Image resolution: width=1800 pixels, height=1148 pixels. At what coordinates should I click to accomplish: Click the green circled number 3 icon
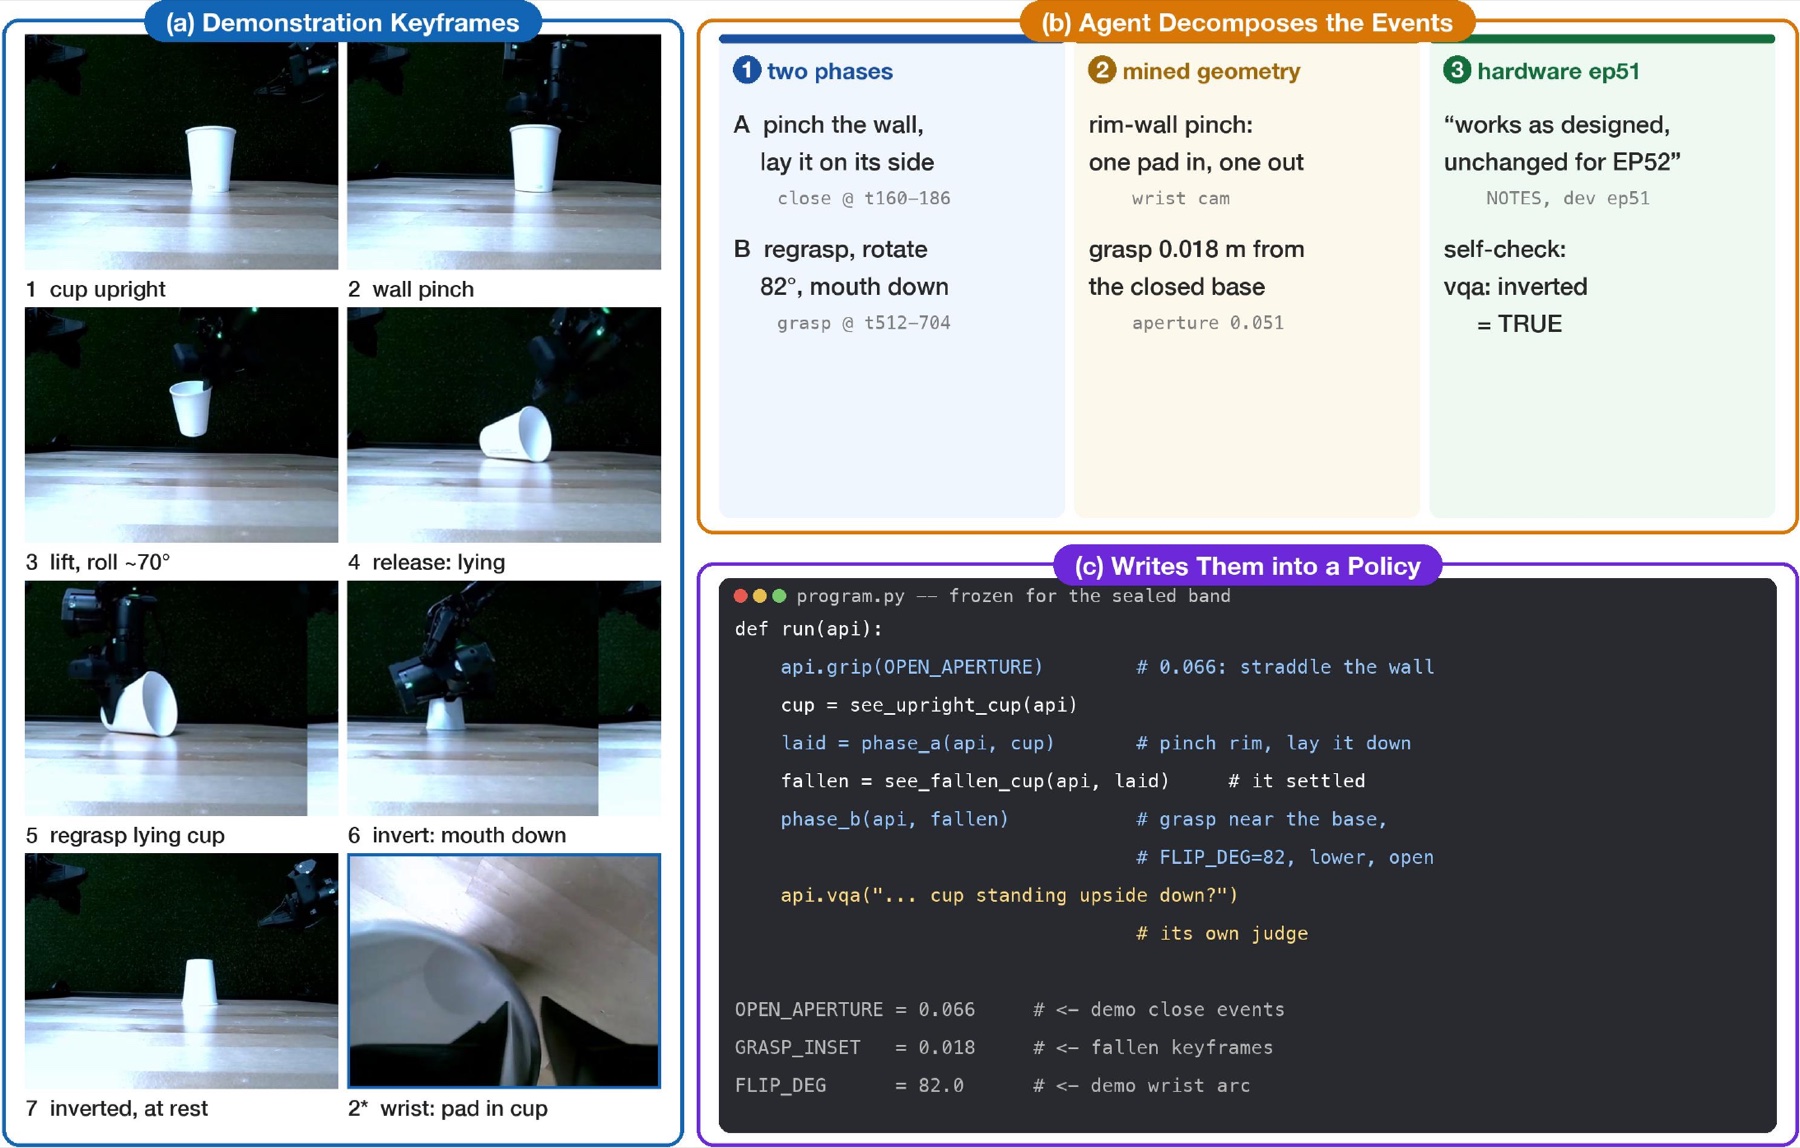pos(1457,70)
